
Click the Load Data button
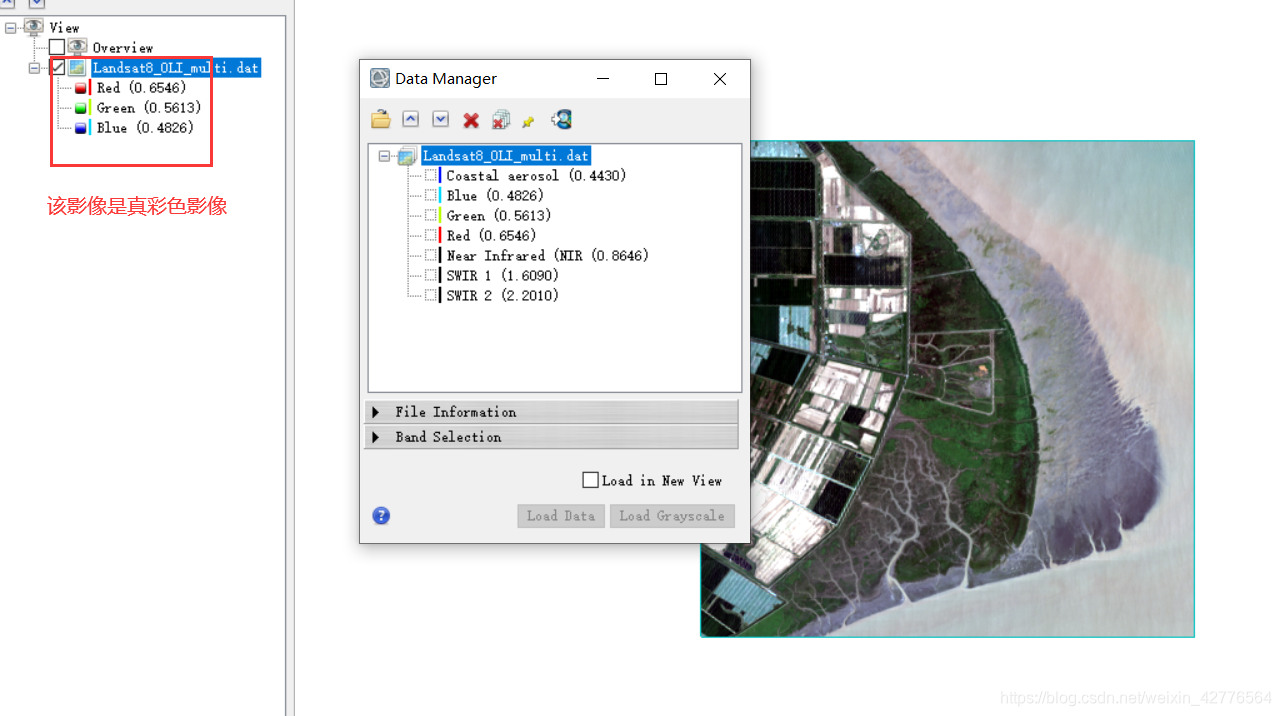pyautogui.click(x=561, y=516)
